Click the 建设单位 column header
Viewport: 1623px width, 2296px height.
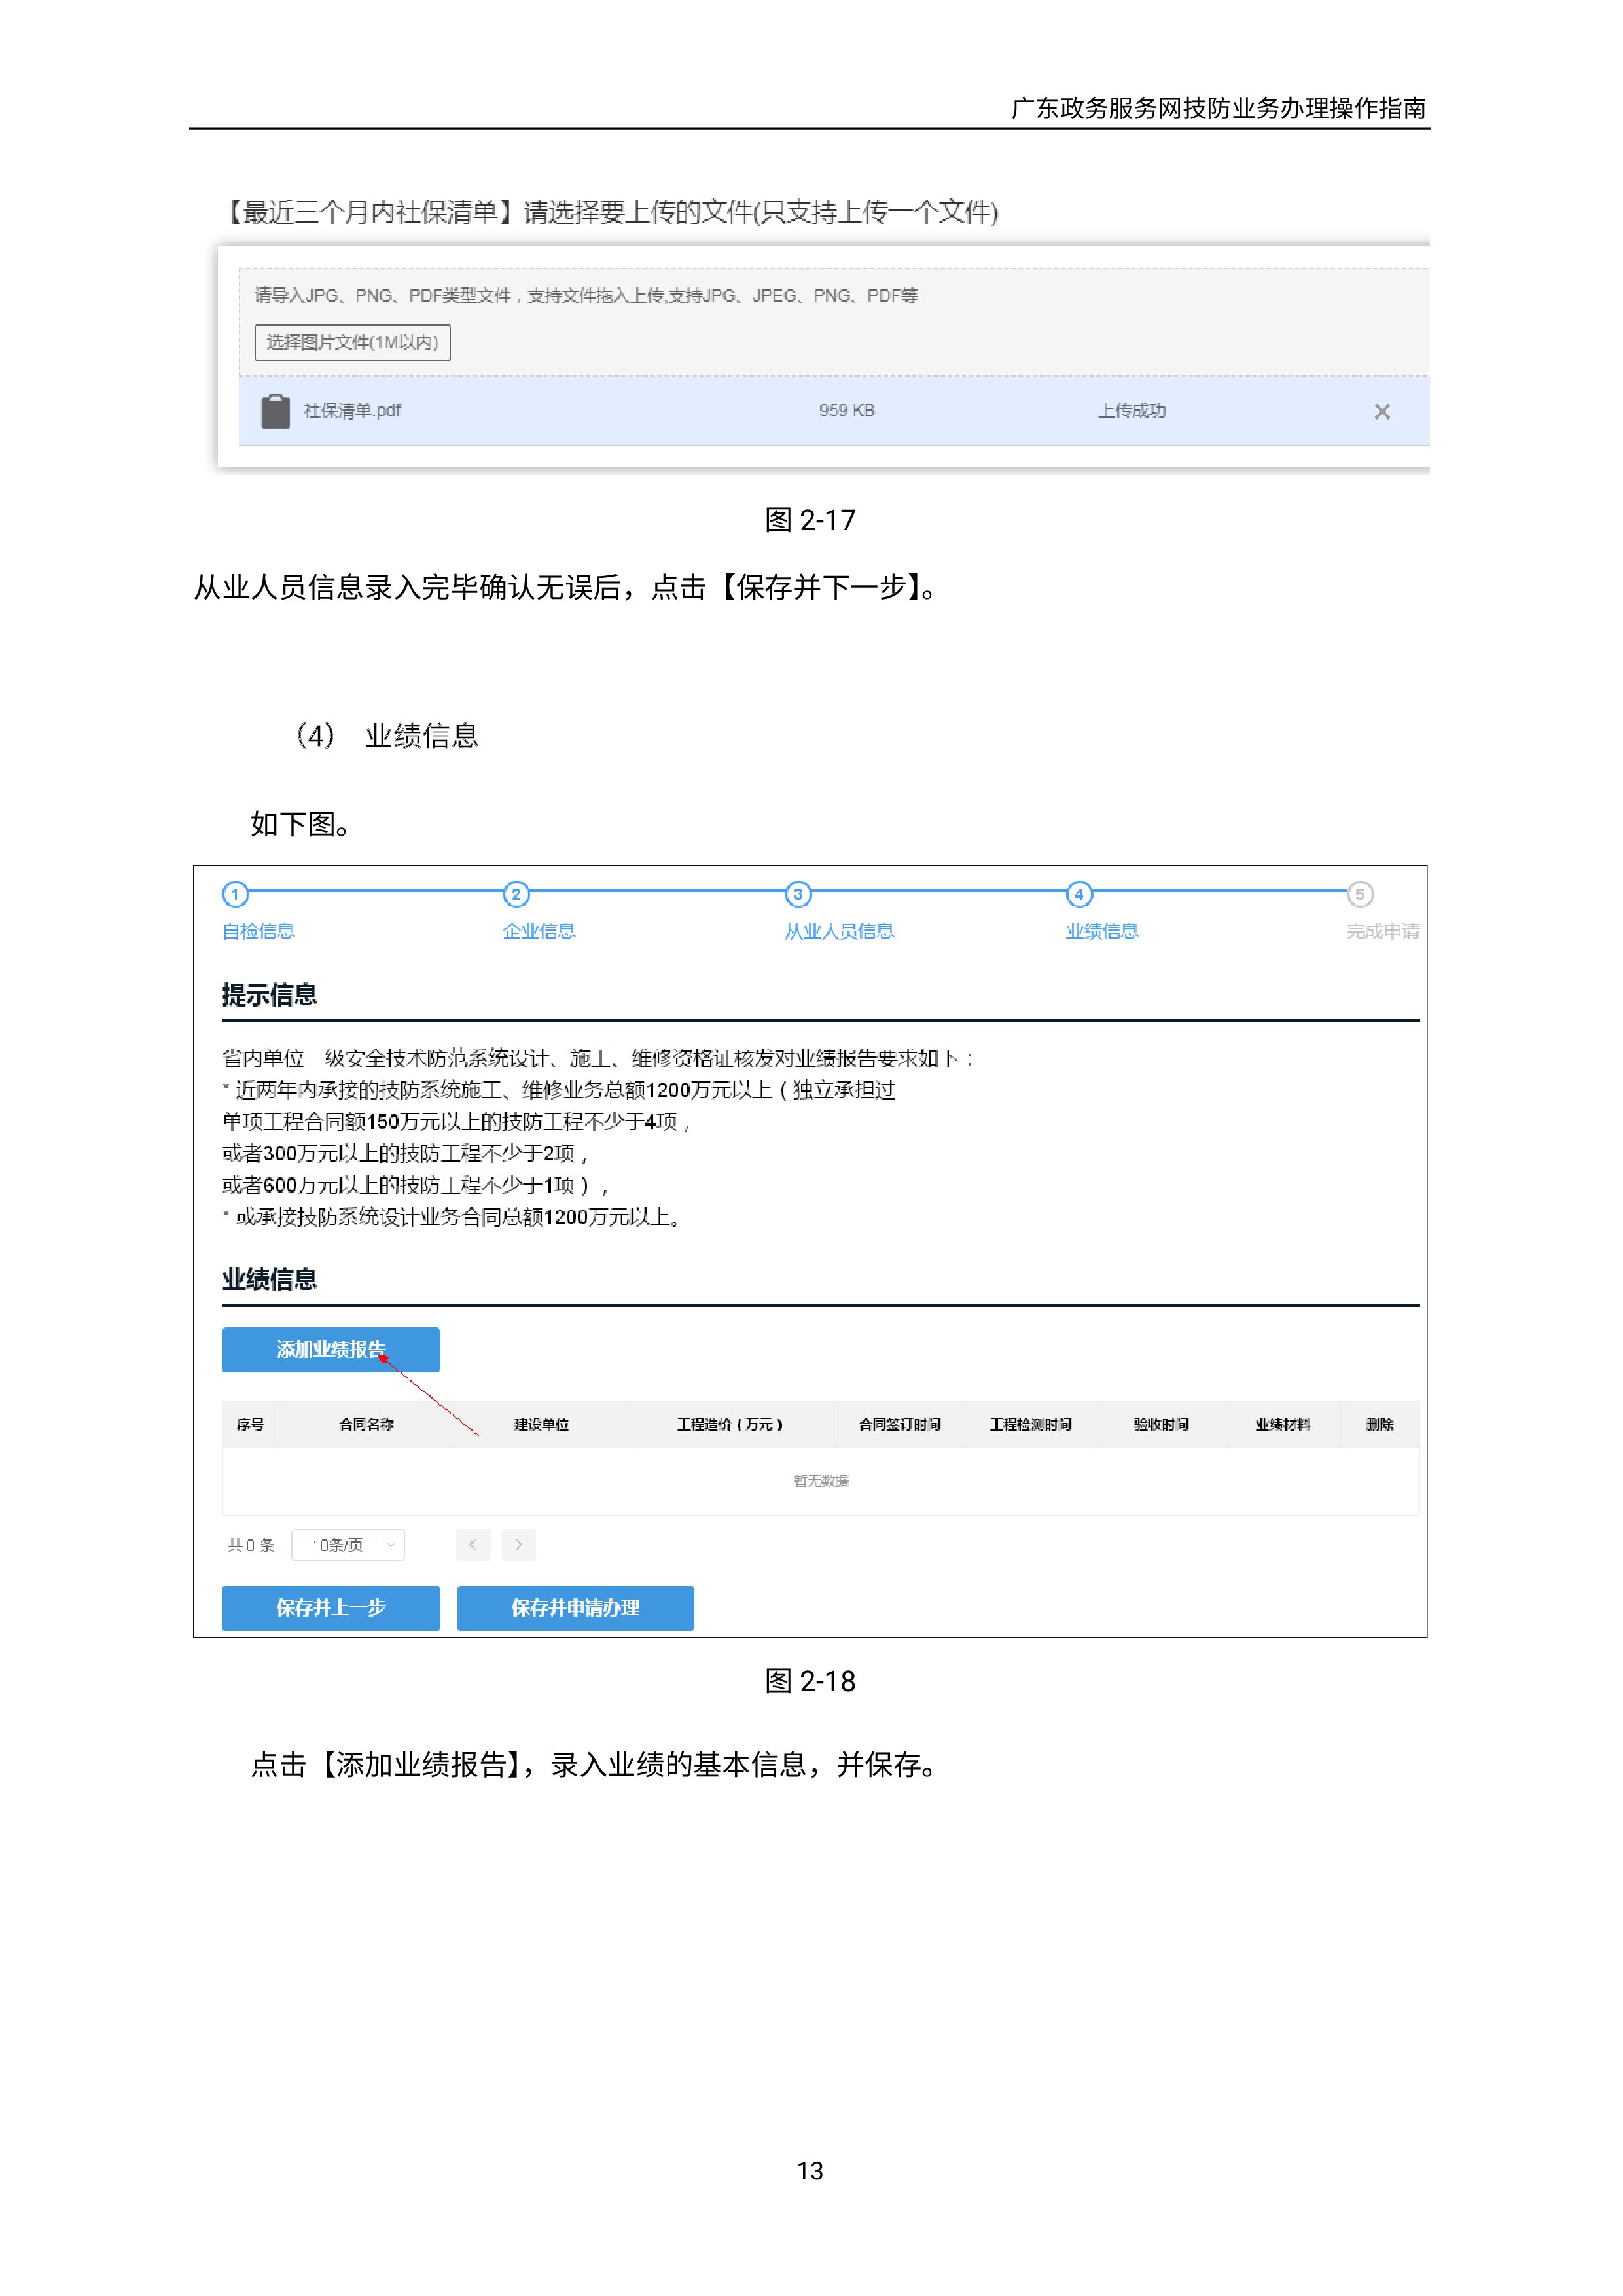click(x=541, y=1424)
